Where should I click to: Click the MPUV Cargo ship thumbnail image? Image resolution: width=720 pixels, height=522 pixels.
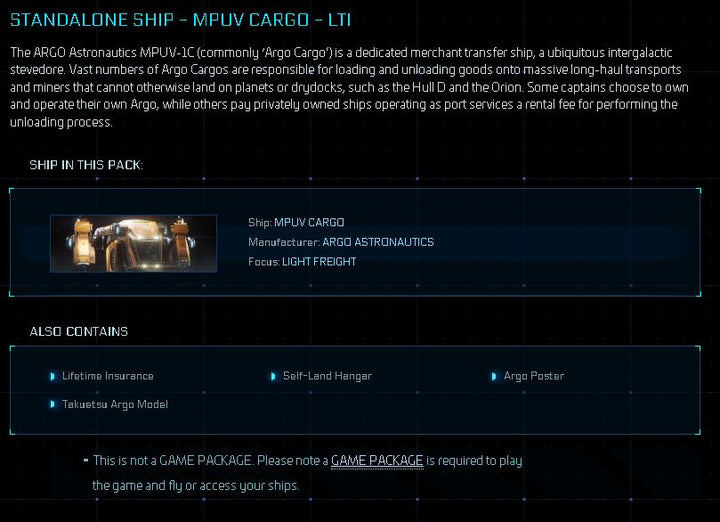pos(133,243)
